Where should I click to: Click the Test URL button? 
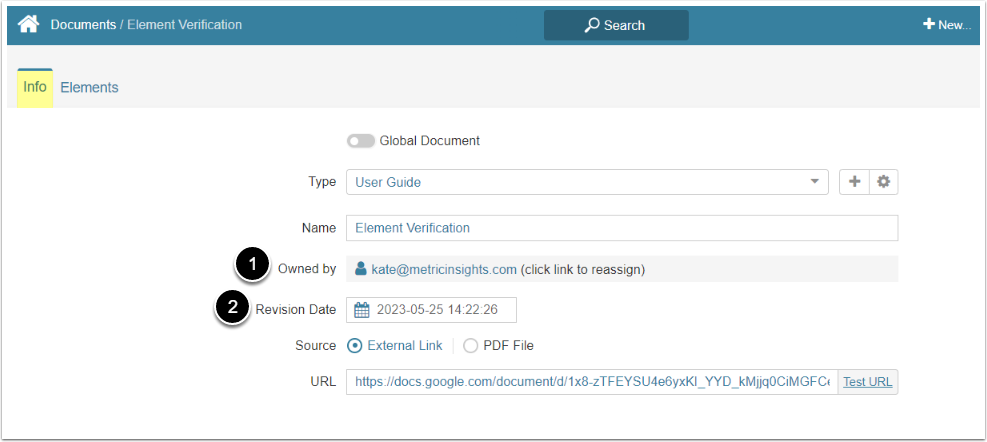pyautogui.click(x=867, y=381)
